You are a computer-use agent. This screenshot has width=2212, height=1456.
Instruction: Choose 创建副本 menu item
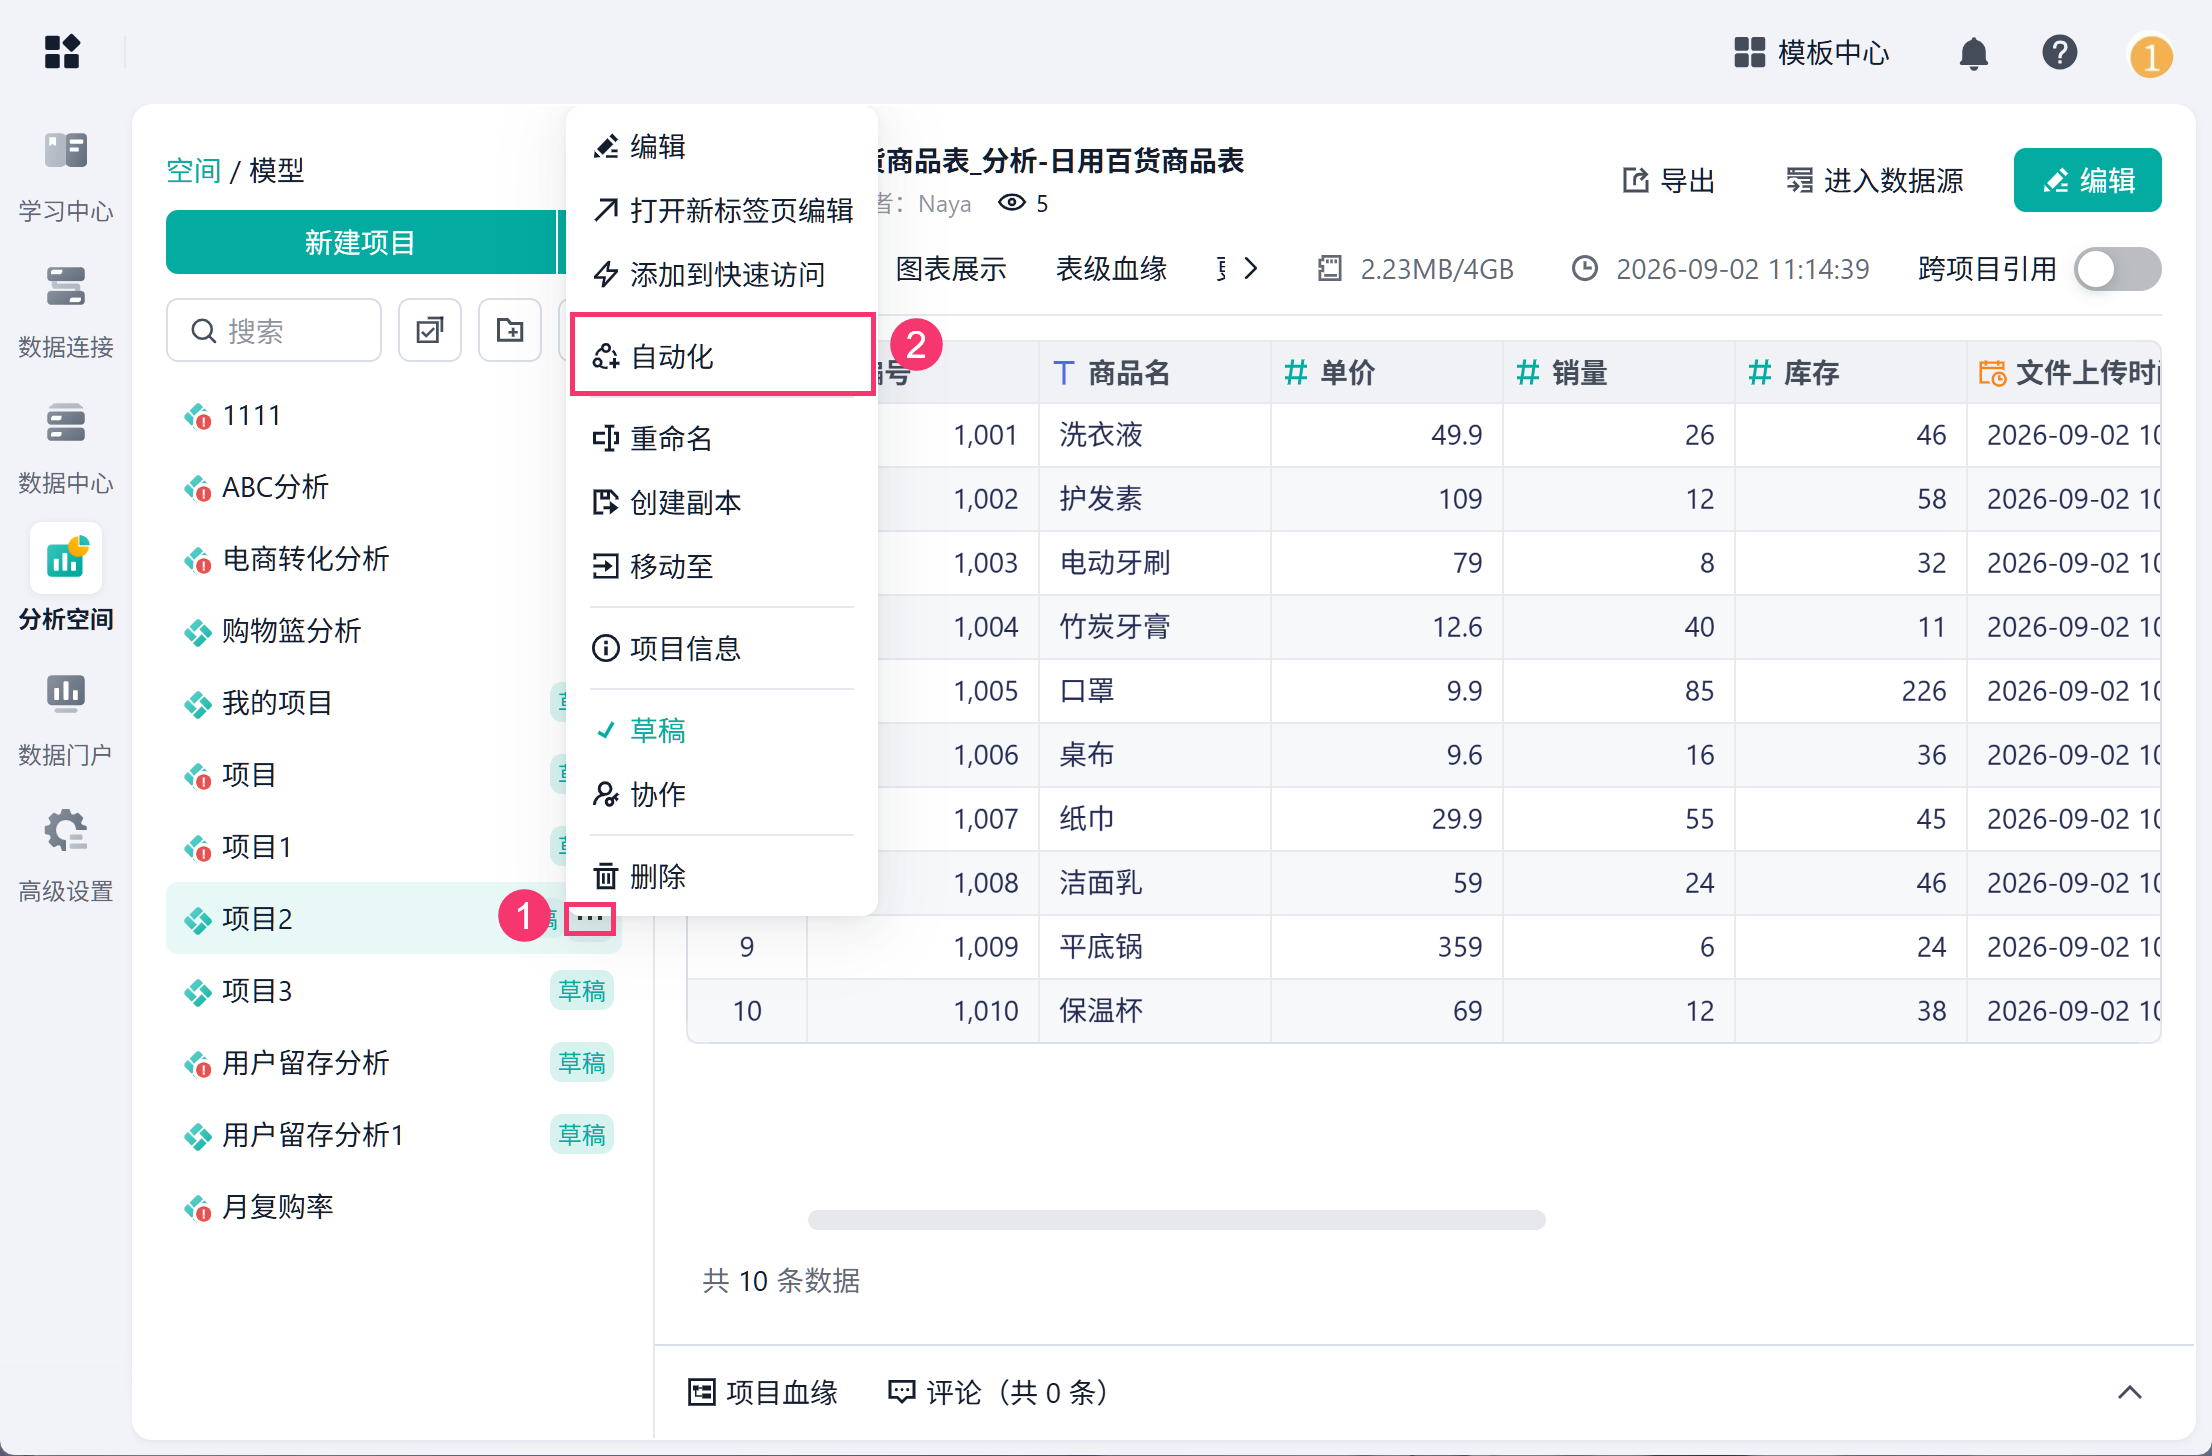click(x=722, y=502)
